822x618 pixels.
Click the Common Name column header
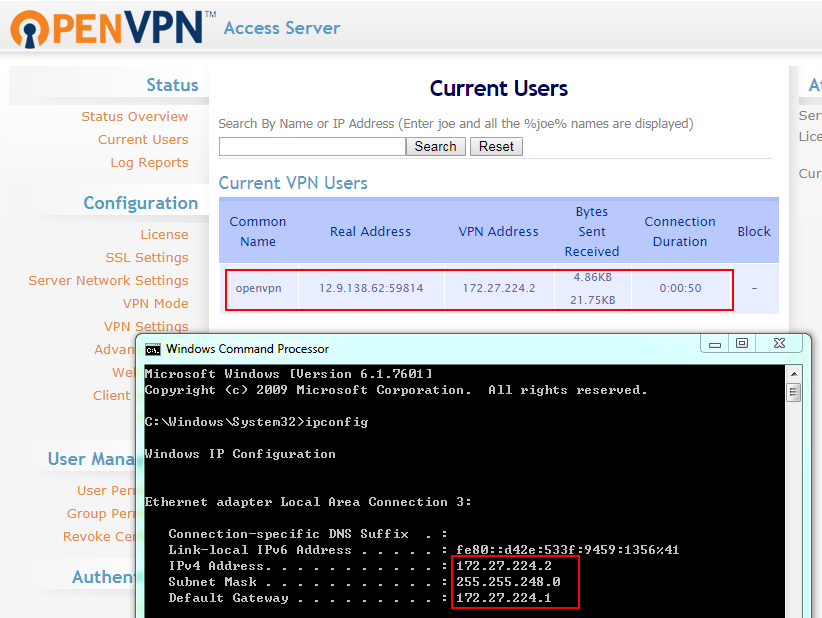click(258, 231)
